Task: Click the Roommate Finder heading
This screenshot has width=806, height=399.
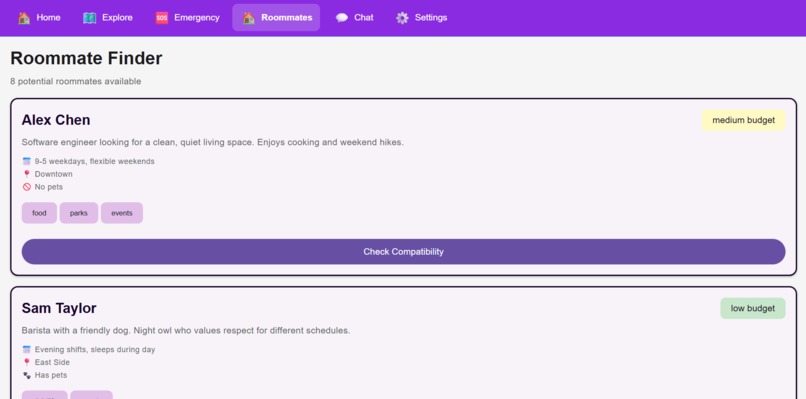Action: (x=86, y=58)
